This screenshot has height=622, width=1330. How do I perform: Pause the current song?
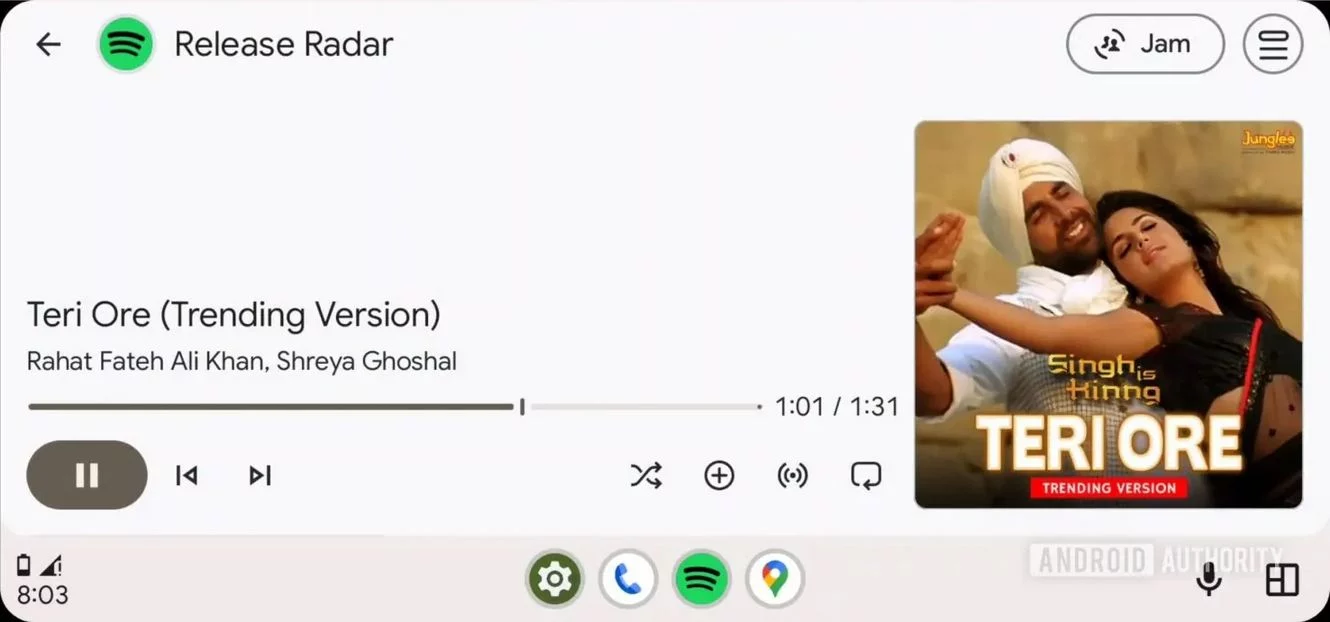point(87,475)
